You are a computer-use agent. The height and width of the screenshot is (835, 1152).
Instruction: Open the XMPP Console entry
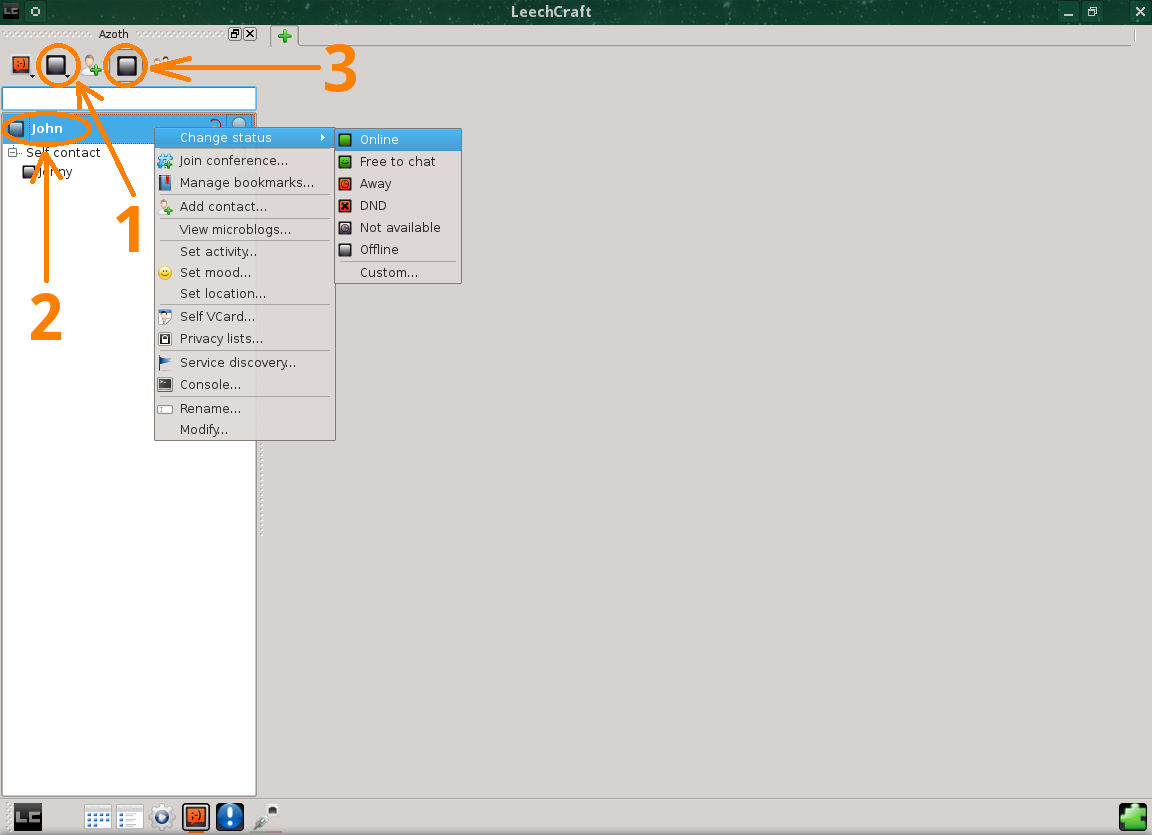[x=245, y=385]
